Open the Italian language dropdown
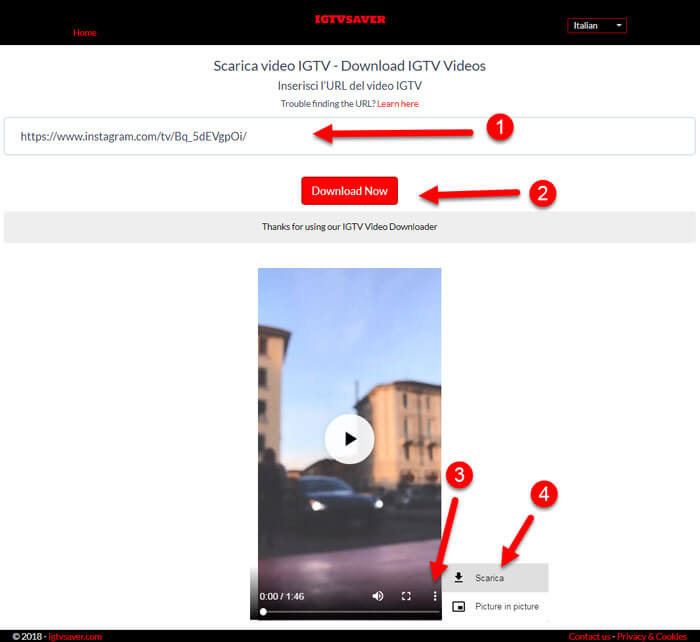The image size is (700, 642). (x=597, y=25)
